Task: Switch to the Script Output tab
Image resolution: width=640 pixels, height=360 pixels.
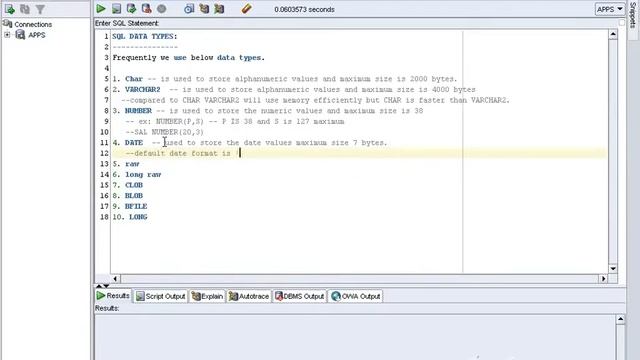Action: (x=160, y=296)
